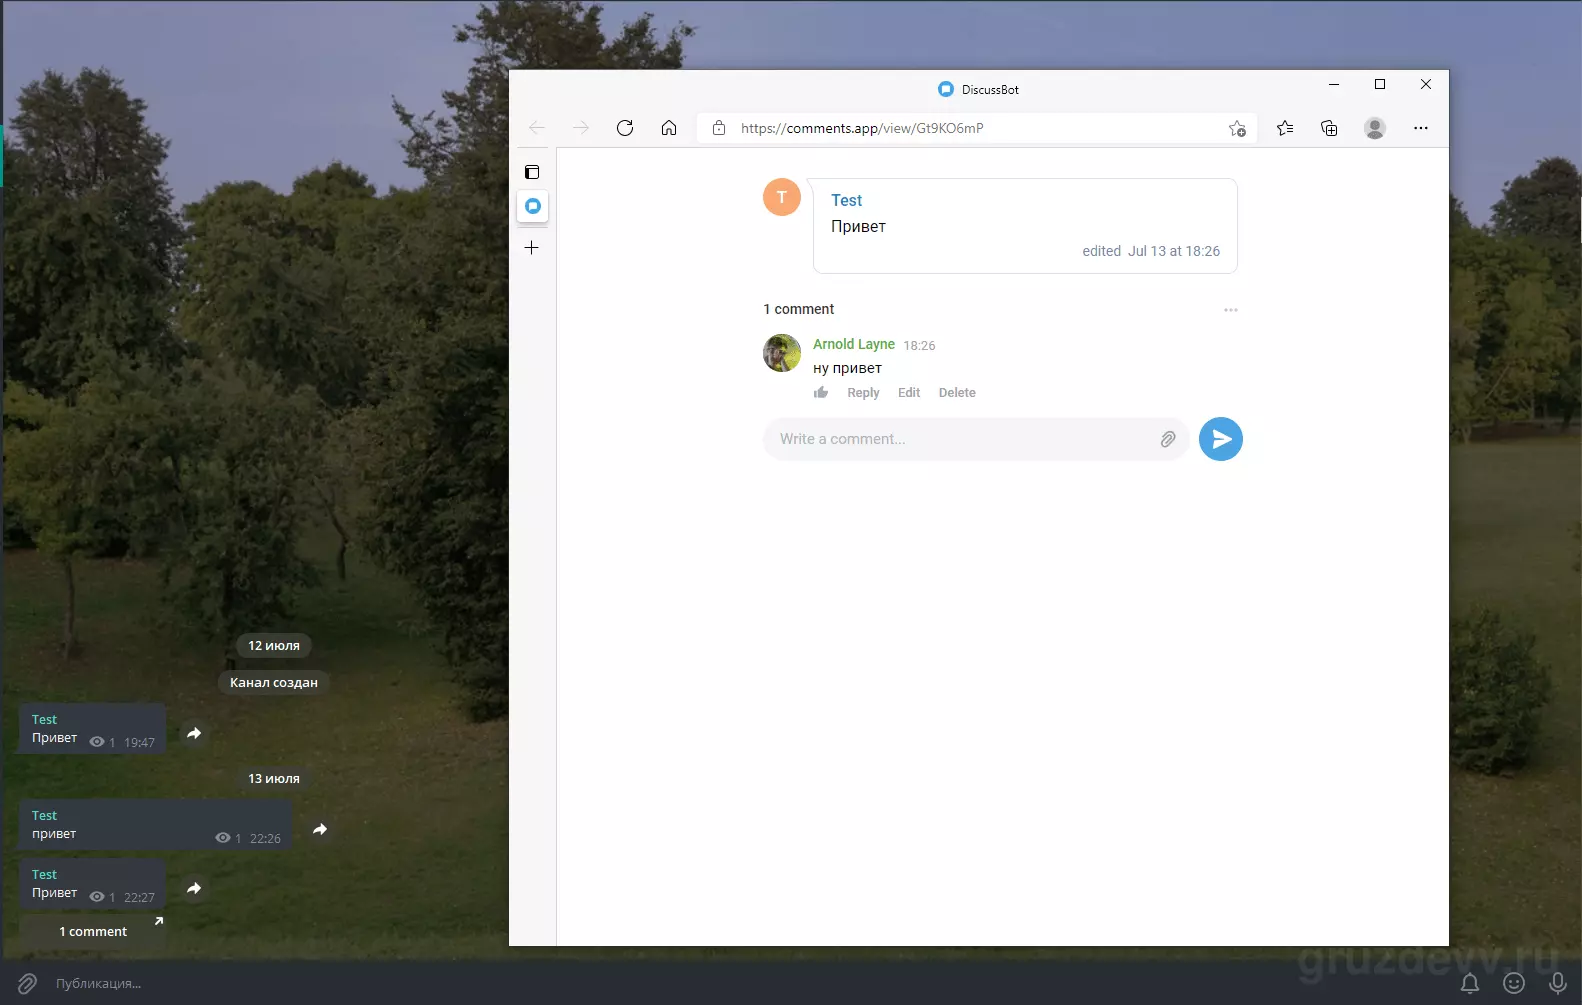Attach a file to the comment
This screenshot has width=1582, height=1005.
pyautogui.click(x=1168, y=439)
